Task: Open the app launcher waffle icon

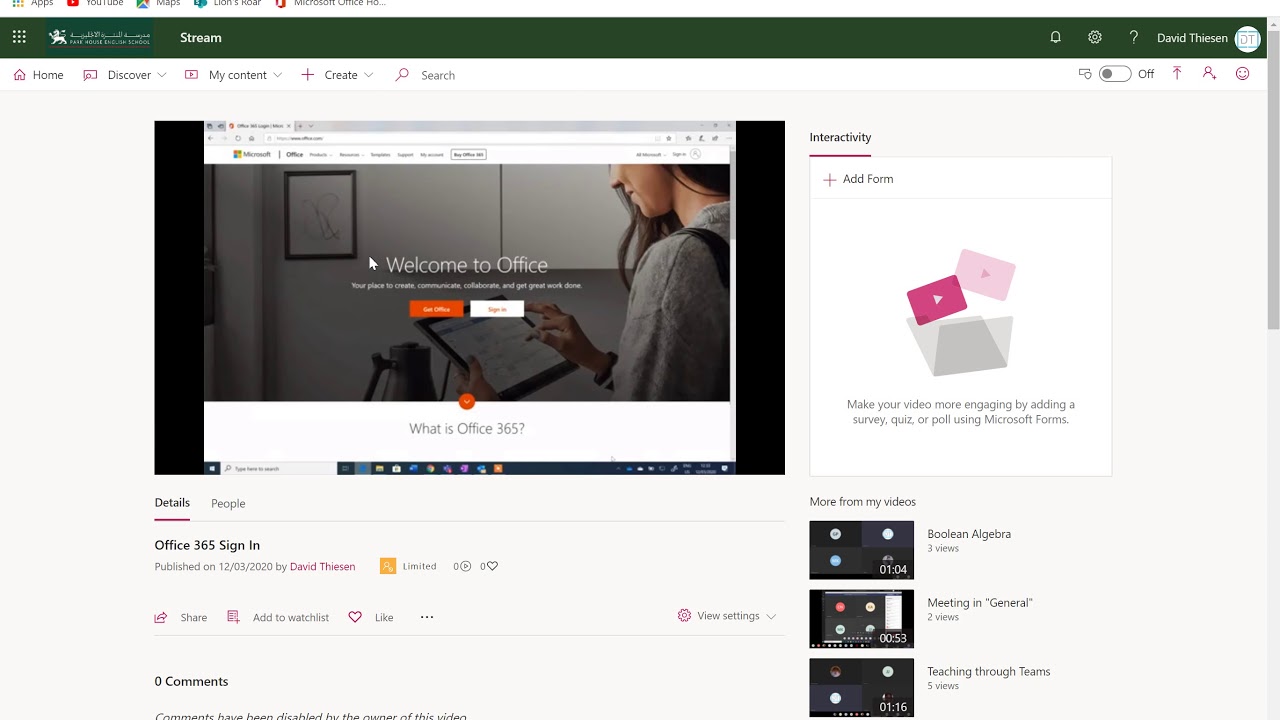Action: [19, 37]
